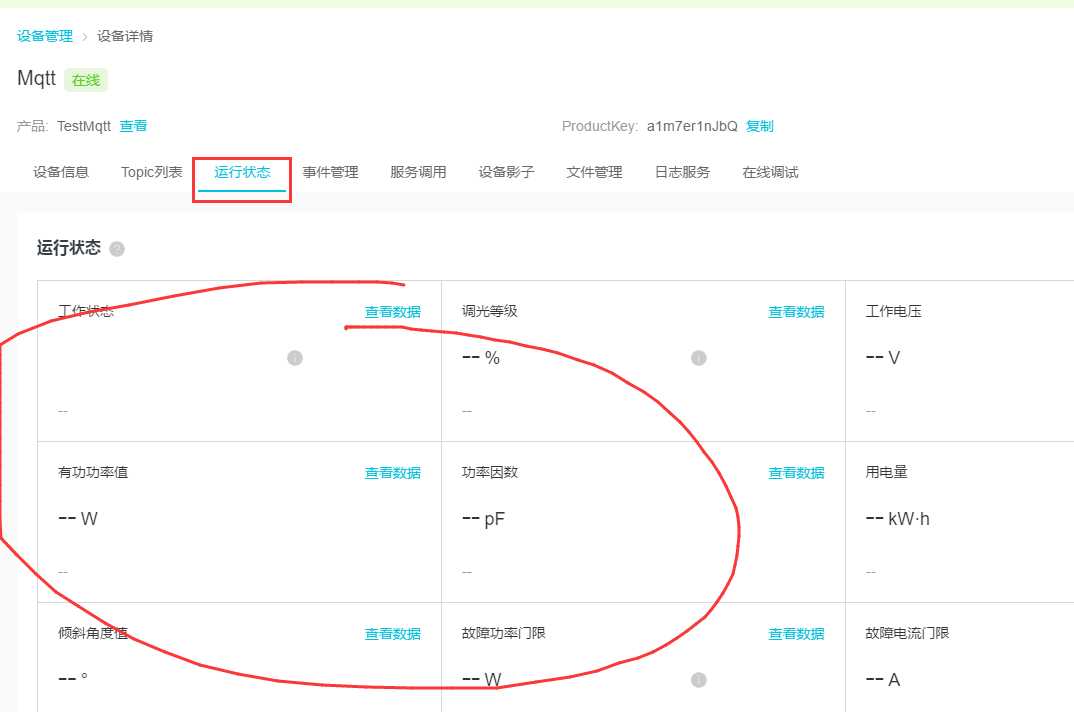Open the 日志服务 tab

pyautogui.click(x=682, y=172)
